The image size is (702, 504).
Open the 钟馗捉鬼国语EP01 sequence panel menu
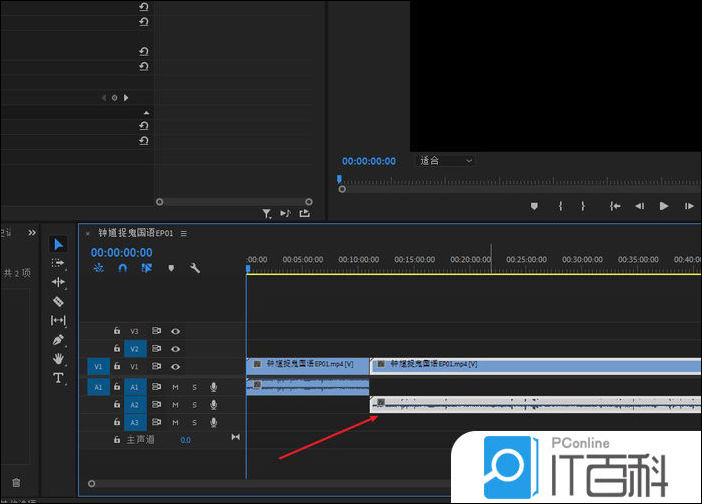(x=184, y=233)
